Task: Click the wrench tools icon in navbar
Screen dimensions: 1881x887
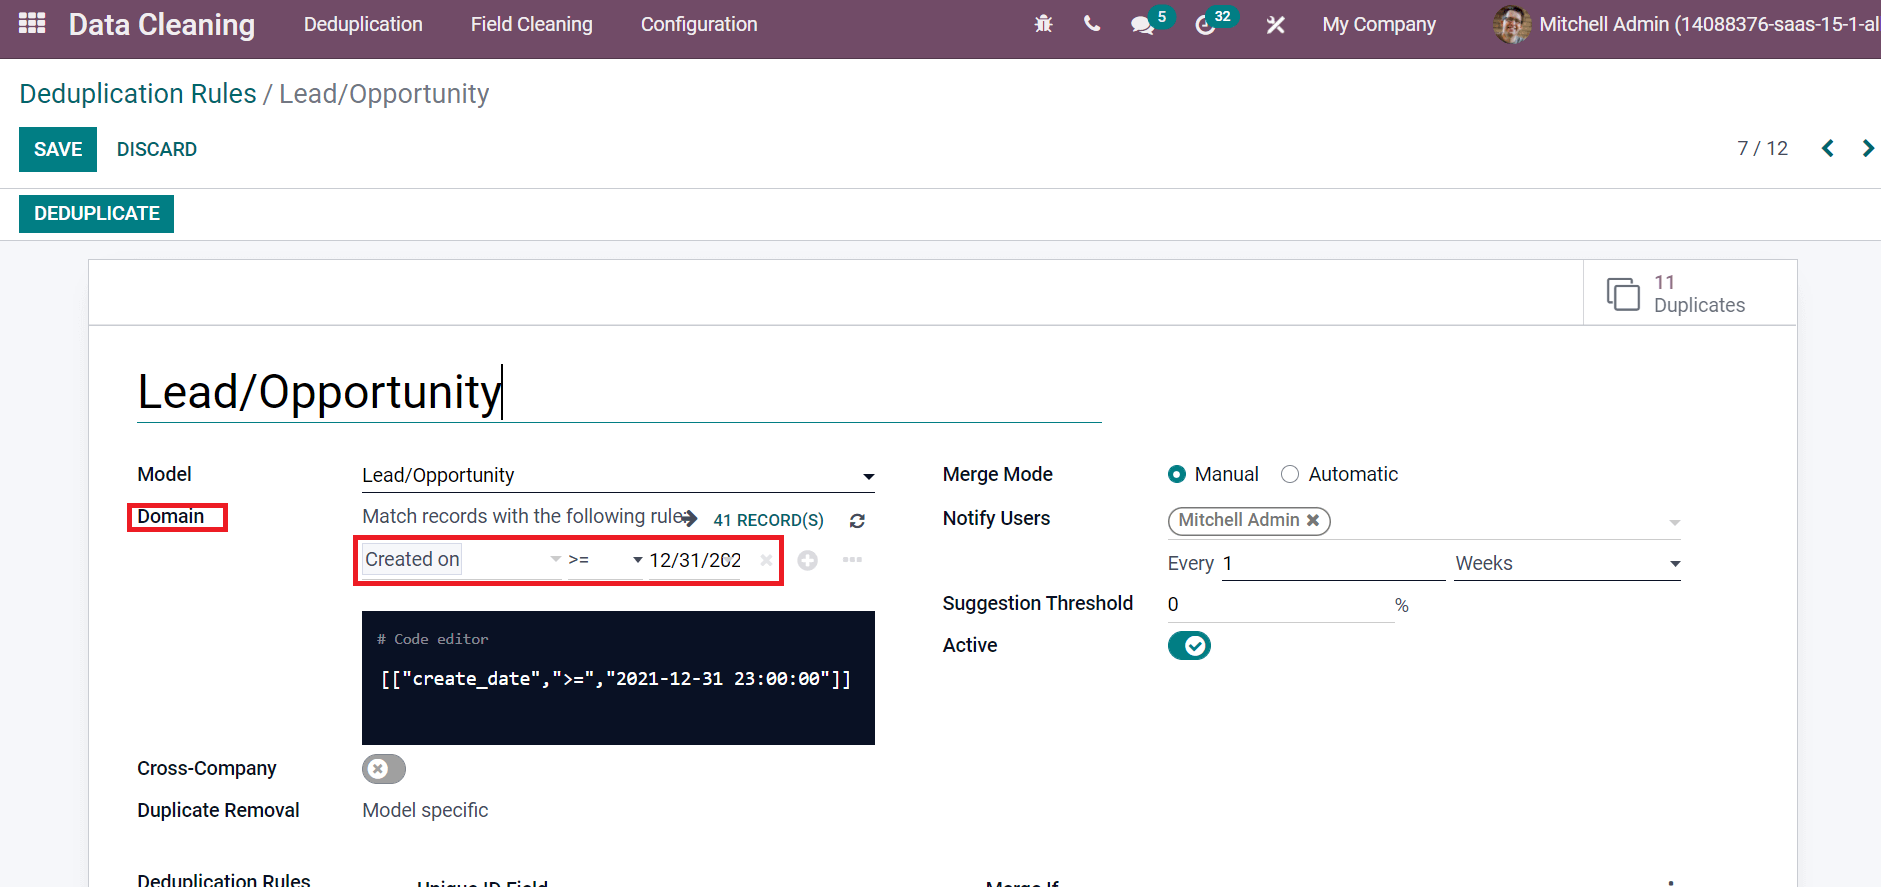Action: 1275,24
